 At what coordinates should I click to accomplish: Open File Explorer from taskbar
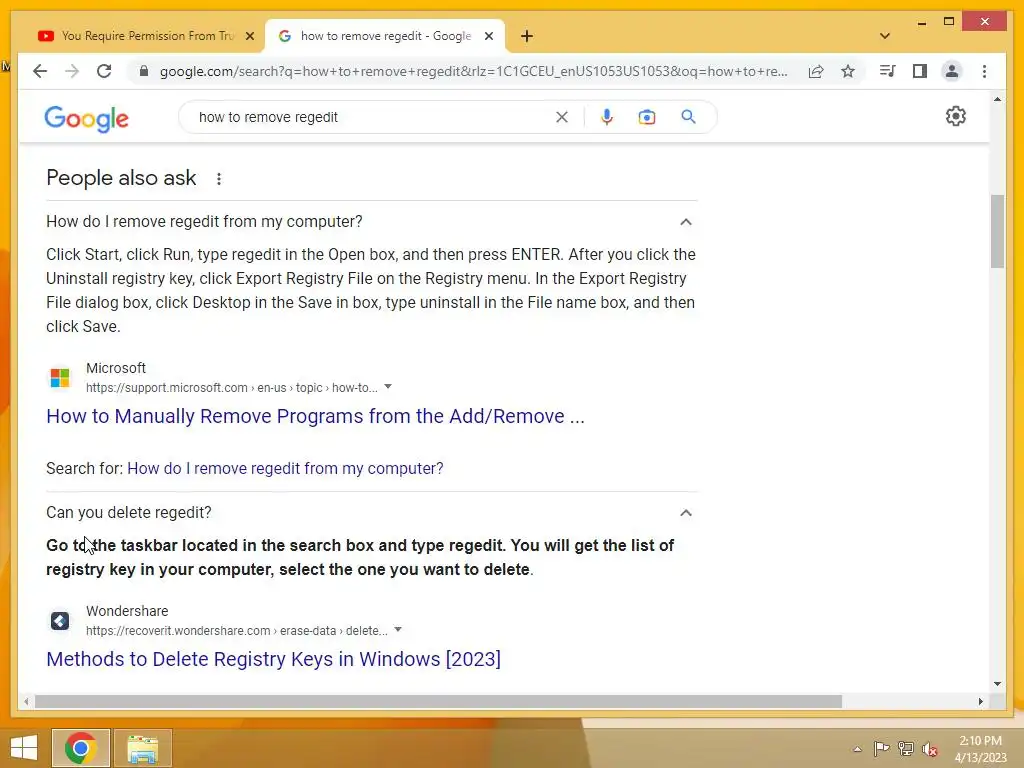pyautogui.click(x=143, y=748)
